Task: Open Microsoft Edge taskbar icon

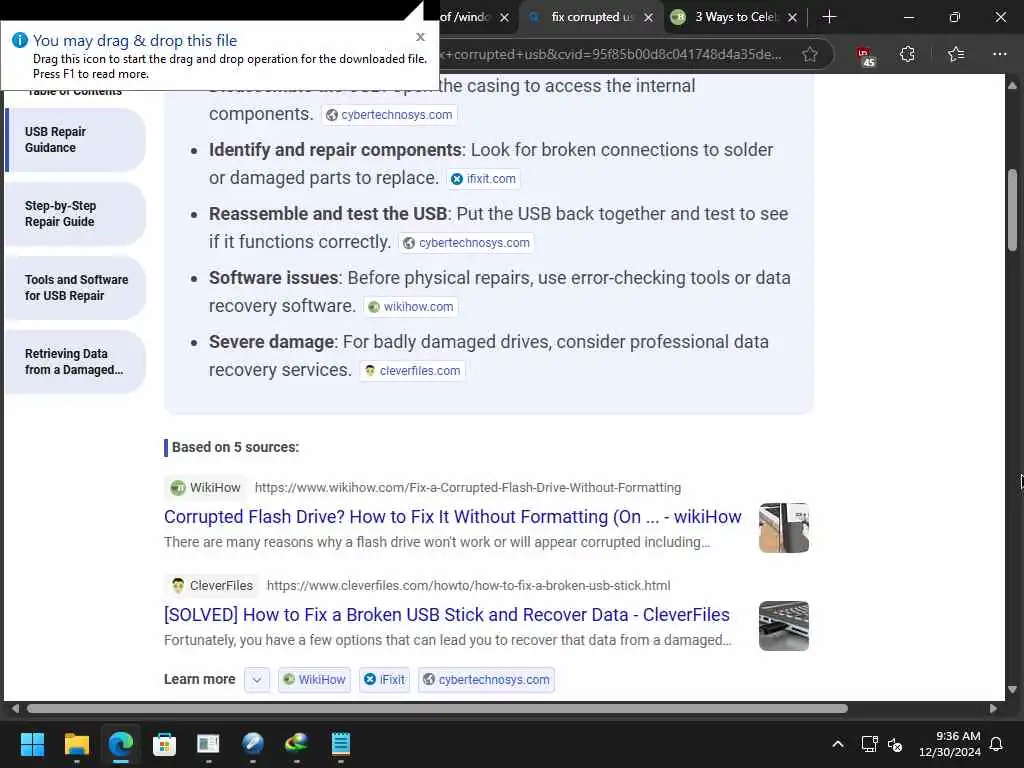Action: pos(121,744)
